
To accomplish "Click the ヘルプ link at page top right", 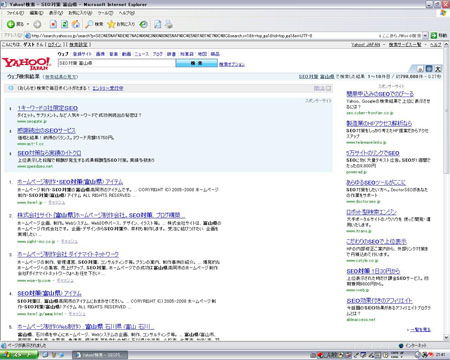I will coord(435,44).
